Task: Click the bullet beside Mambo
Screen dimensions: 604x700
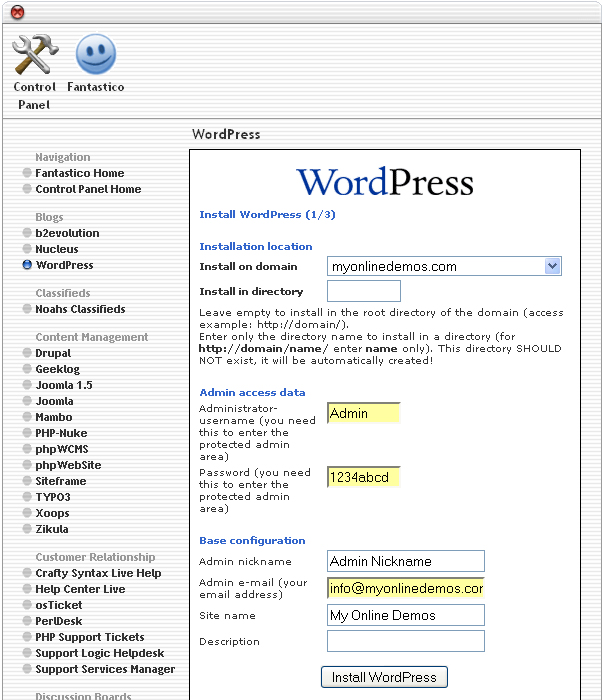Action: click(x=27, y=417)
